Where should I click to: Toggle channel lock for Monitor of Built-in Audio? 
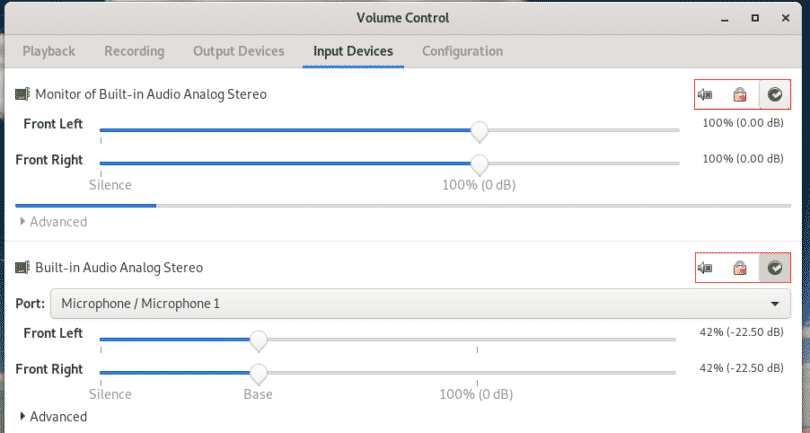click(x=740, y=95)
